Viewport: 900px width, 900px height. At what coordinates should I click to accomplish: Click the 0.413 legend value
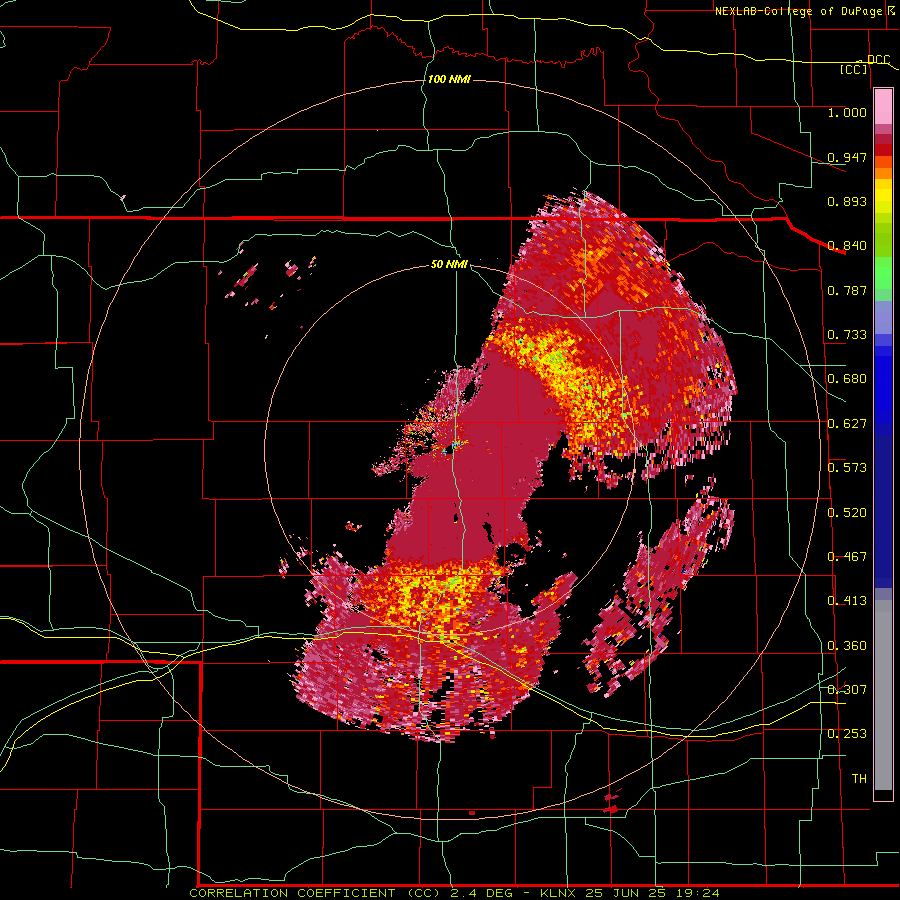(x=847, y=601)
